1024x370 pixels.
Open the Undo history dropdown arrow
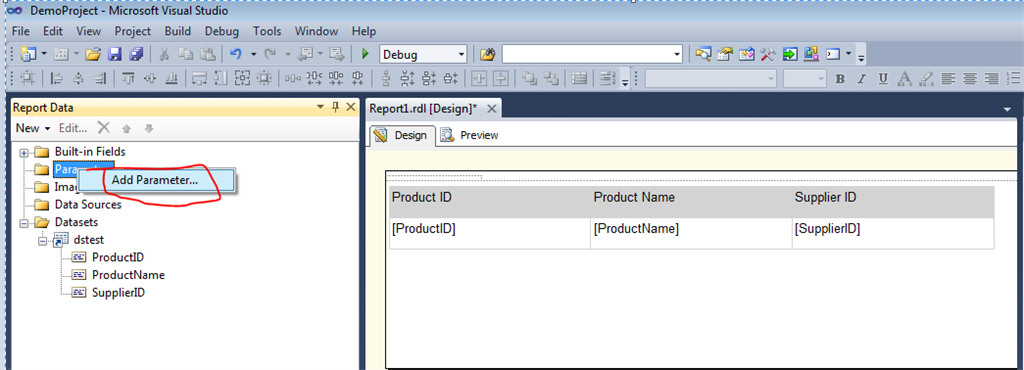[253, 54]
